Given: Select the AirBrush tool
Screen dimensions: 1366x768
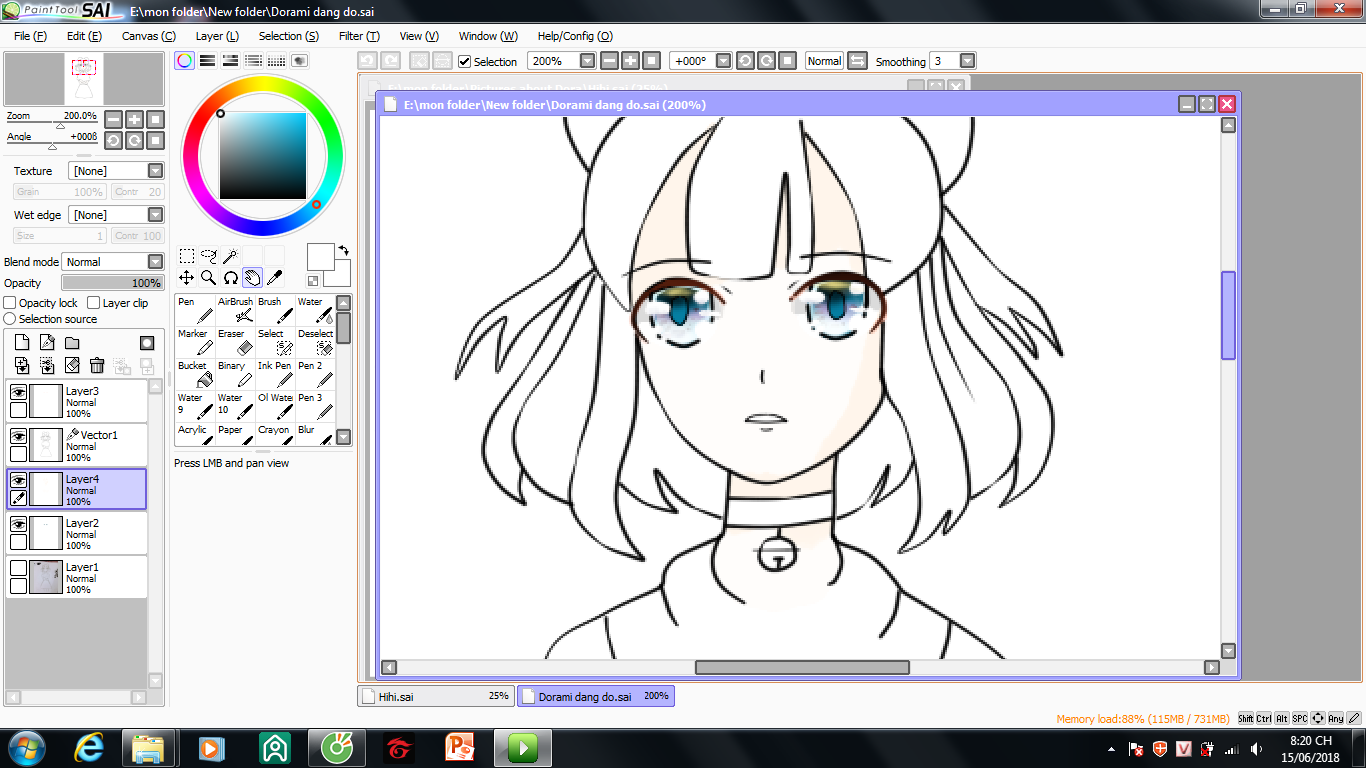Looking at the screenshot, I should coord(235,311).
